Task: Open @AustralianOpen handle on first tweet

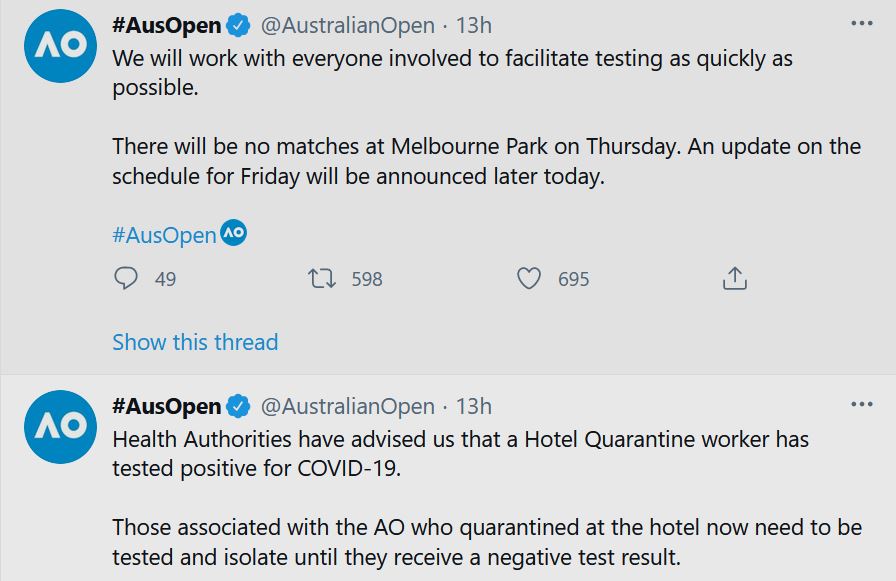Action: pos(348,26)
